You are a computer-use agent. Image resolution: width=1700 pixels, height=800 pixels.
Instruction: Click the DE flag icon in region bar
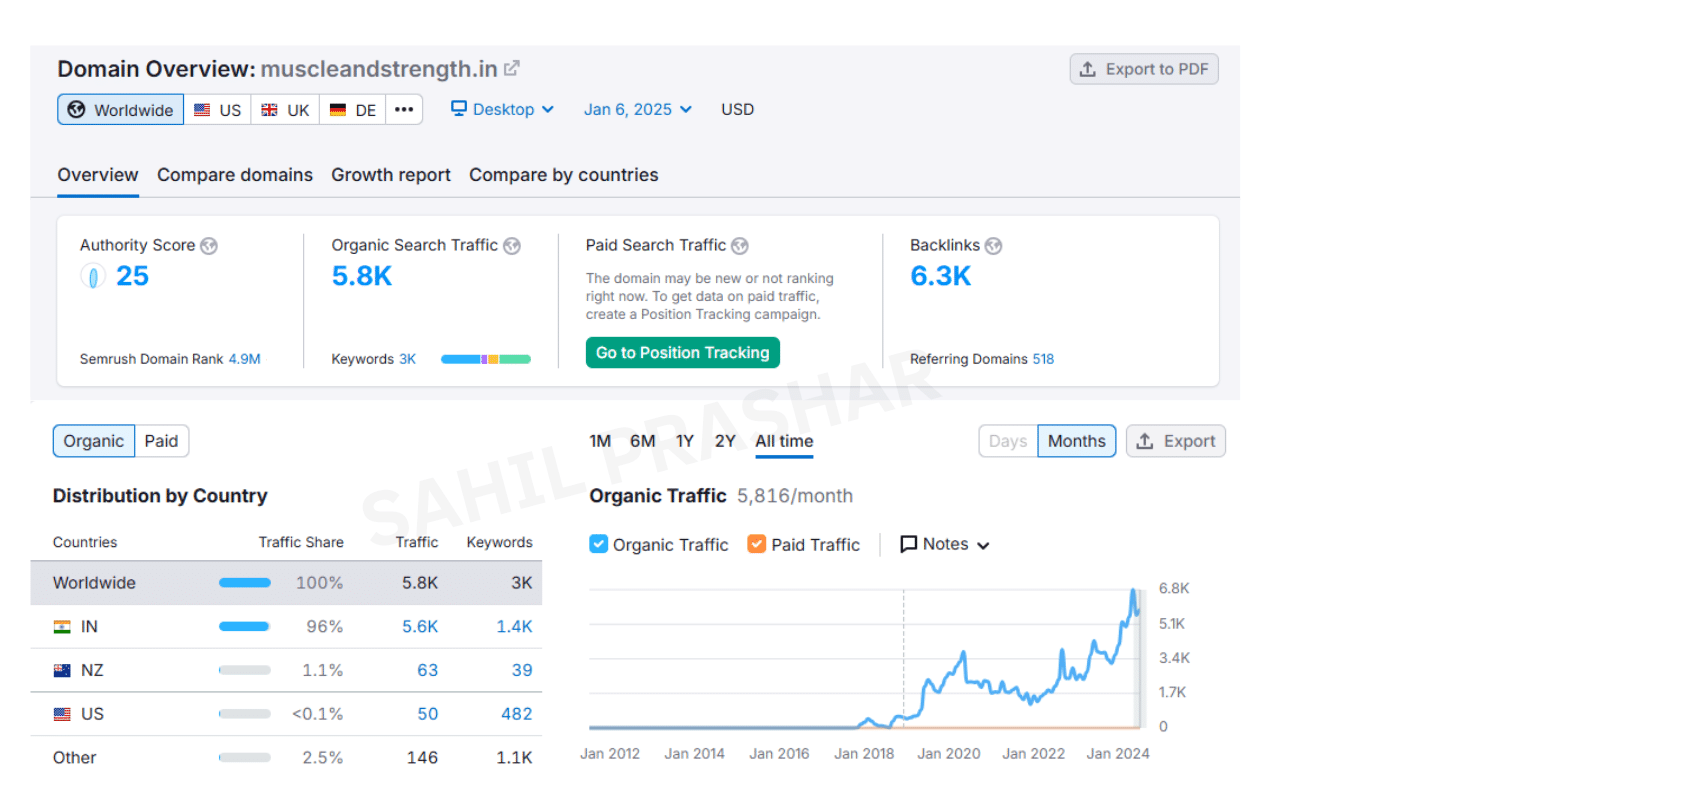pyautogui.click(x=338, y=110)
